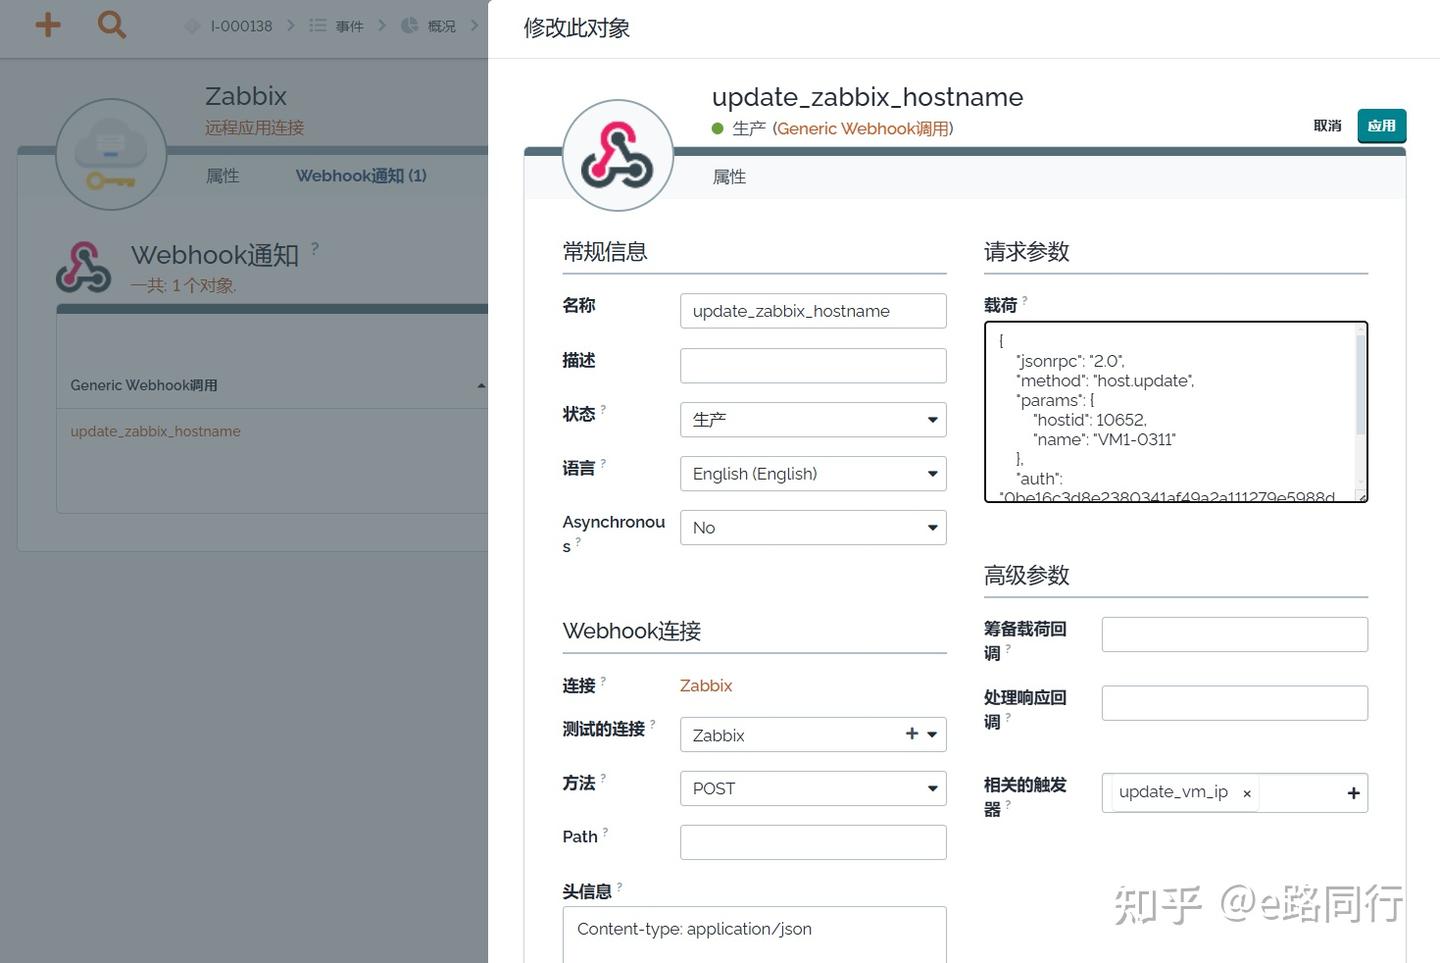Open the Zabbix connection link

705,685
